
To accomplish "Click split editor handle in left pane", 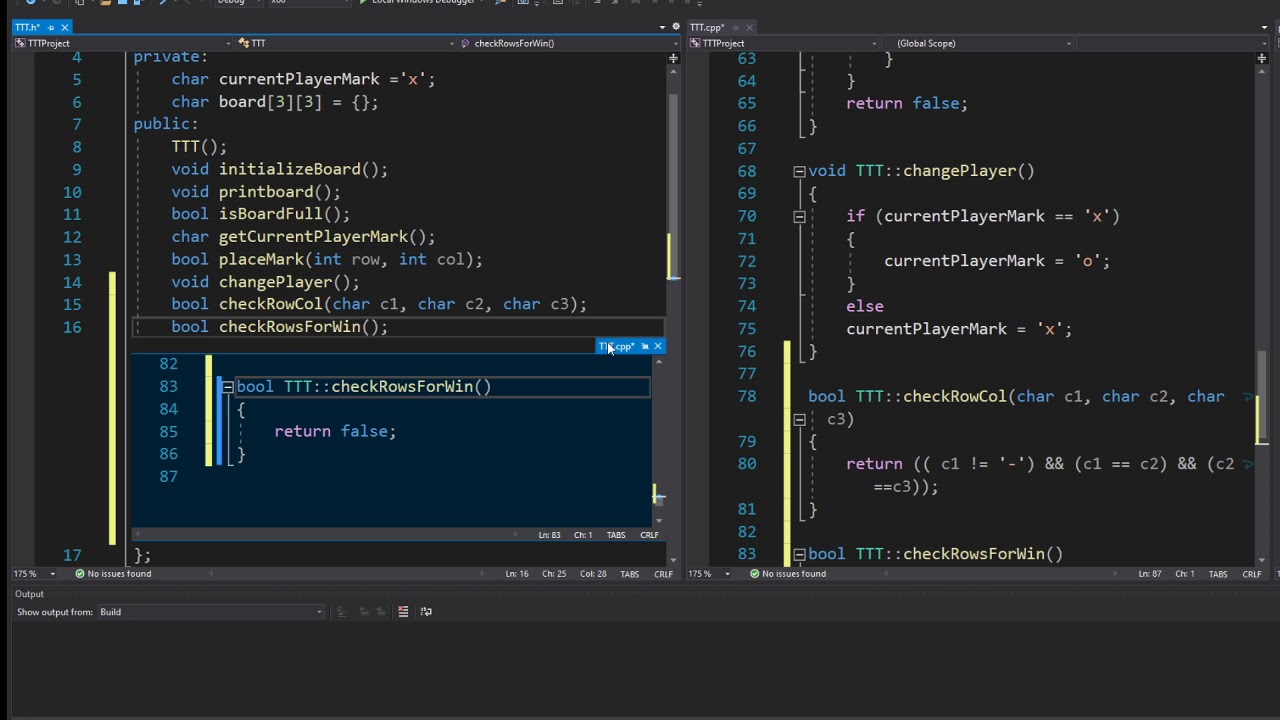I will [x=673, y=59].
